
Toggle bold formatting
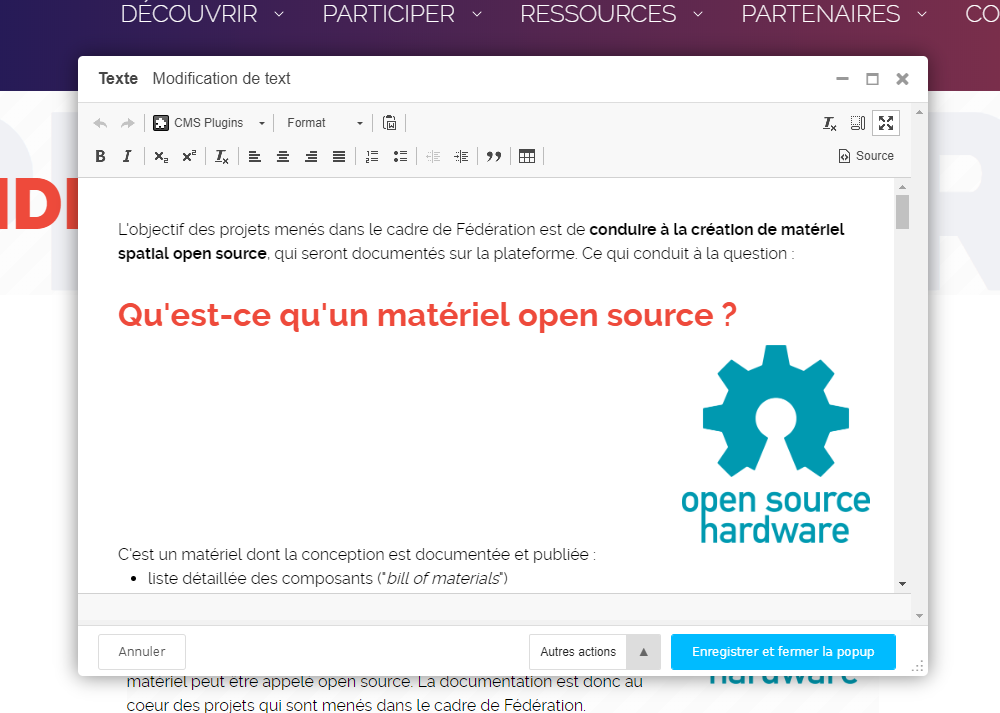coord(100,156)
